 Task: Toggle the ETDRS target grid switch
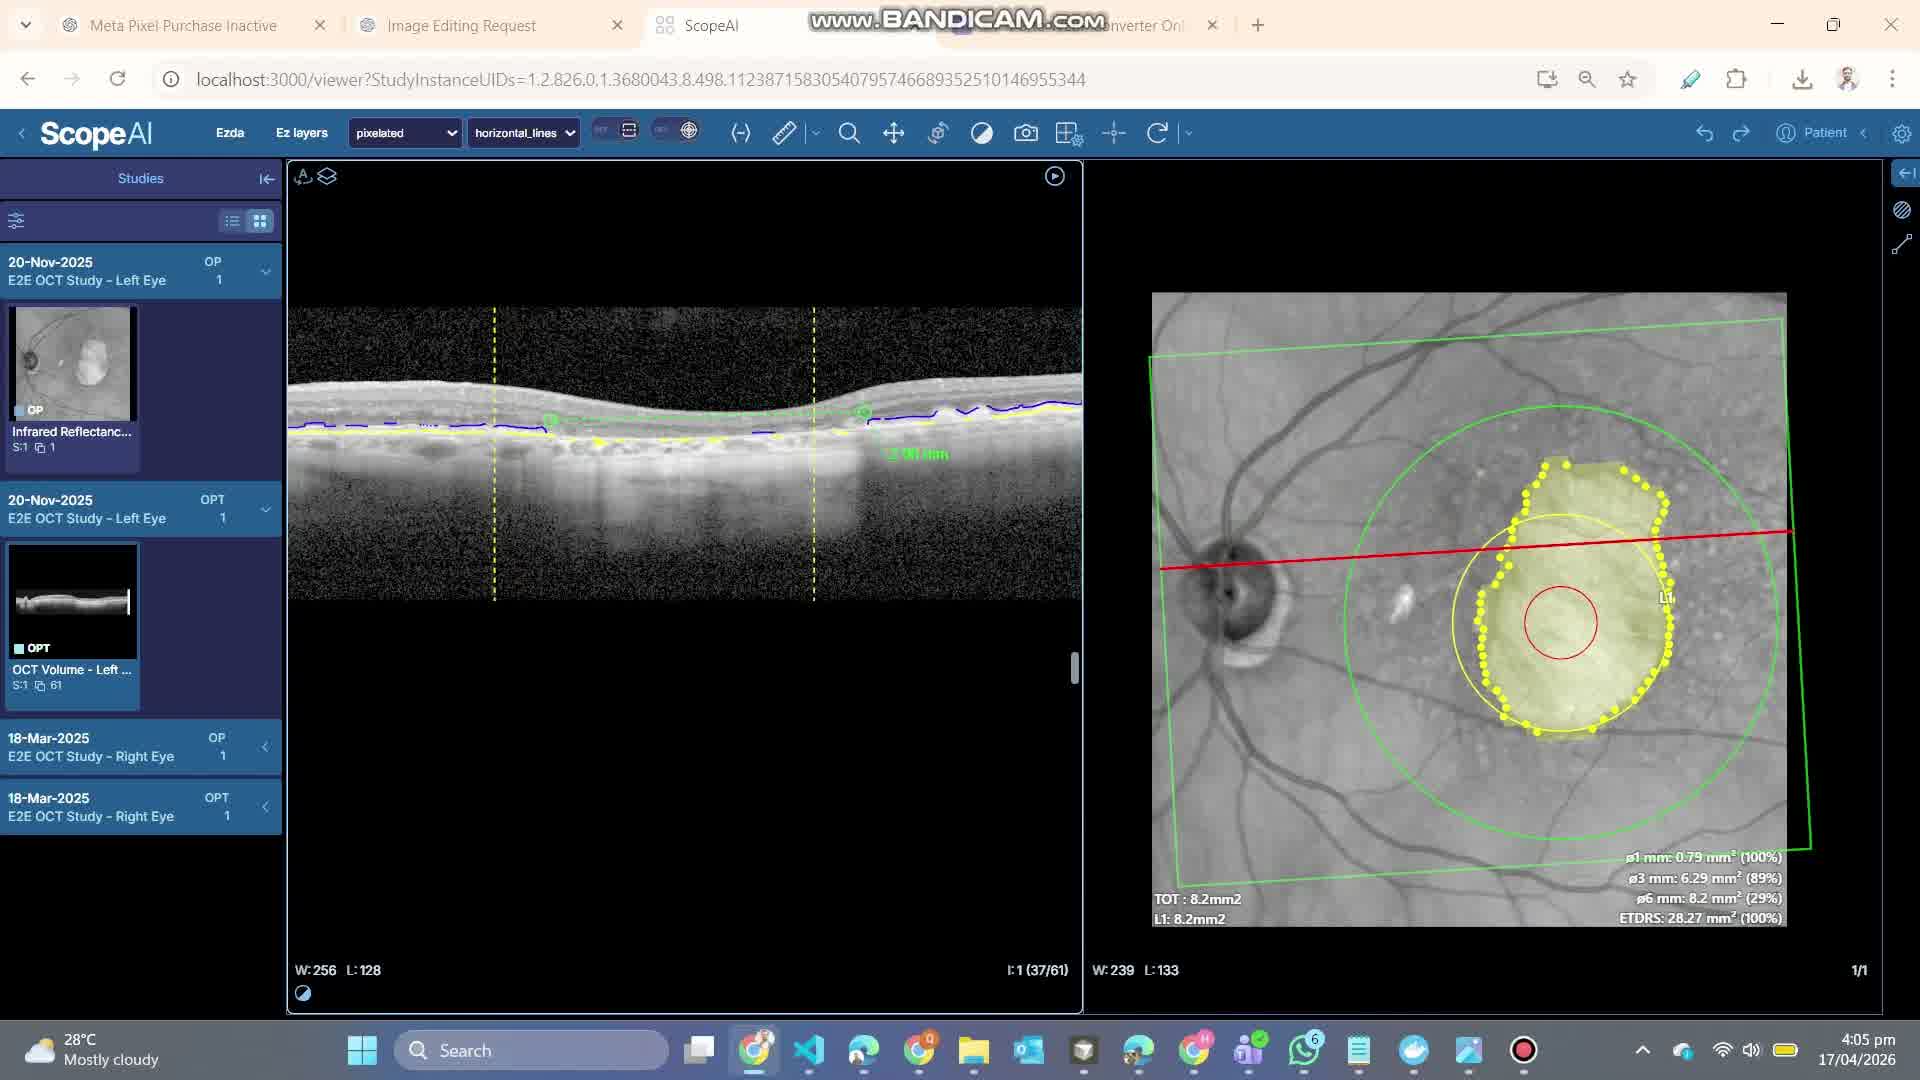[x=675, y=130]
